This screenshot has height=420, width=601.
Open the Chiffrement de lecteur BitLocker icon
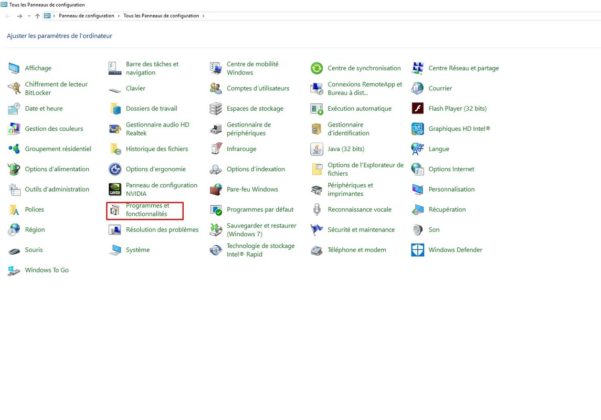[14, 88]
